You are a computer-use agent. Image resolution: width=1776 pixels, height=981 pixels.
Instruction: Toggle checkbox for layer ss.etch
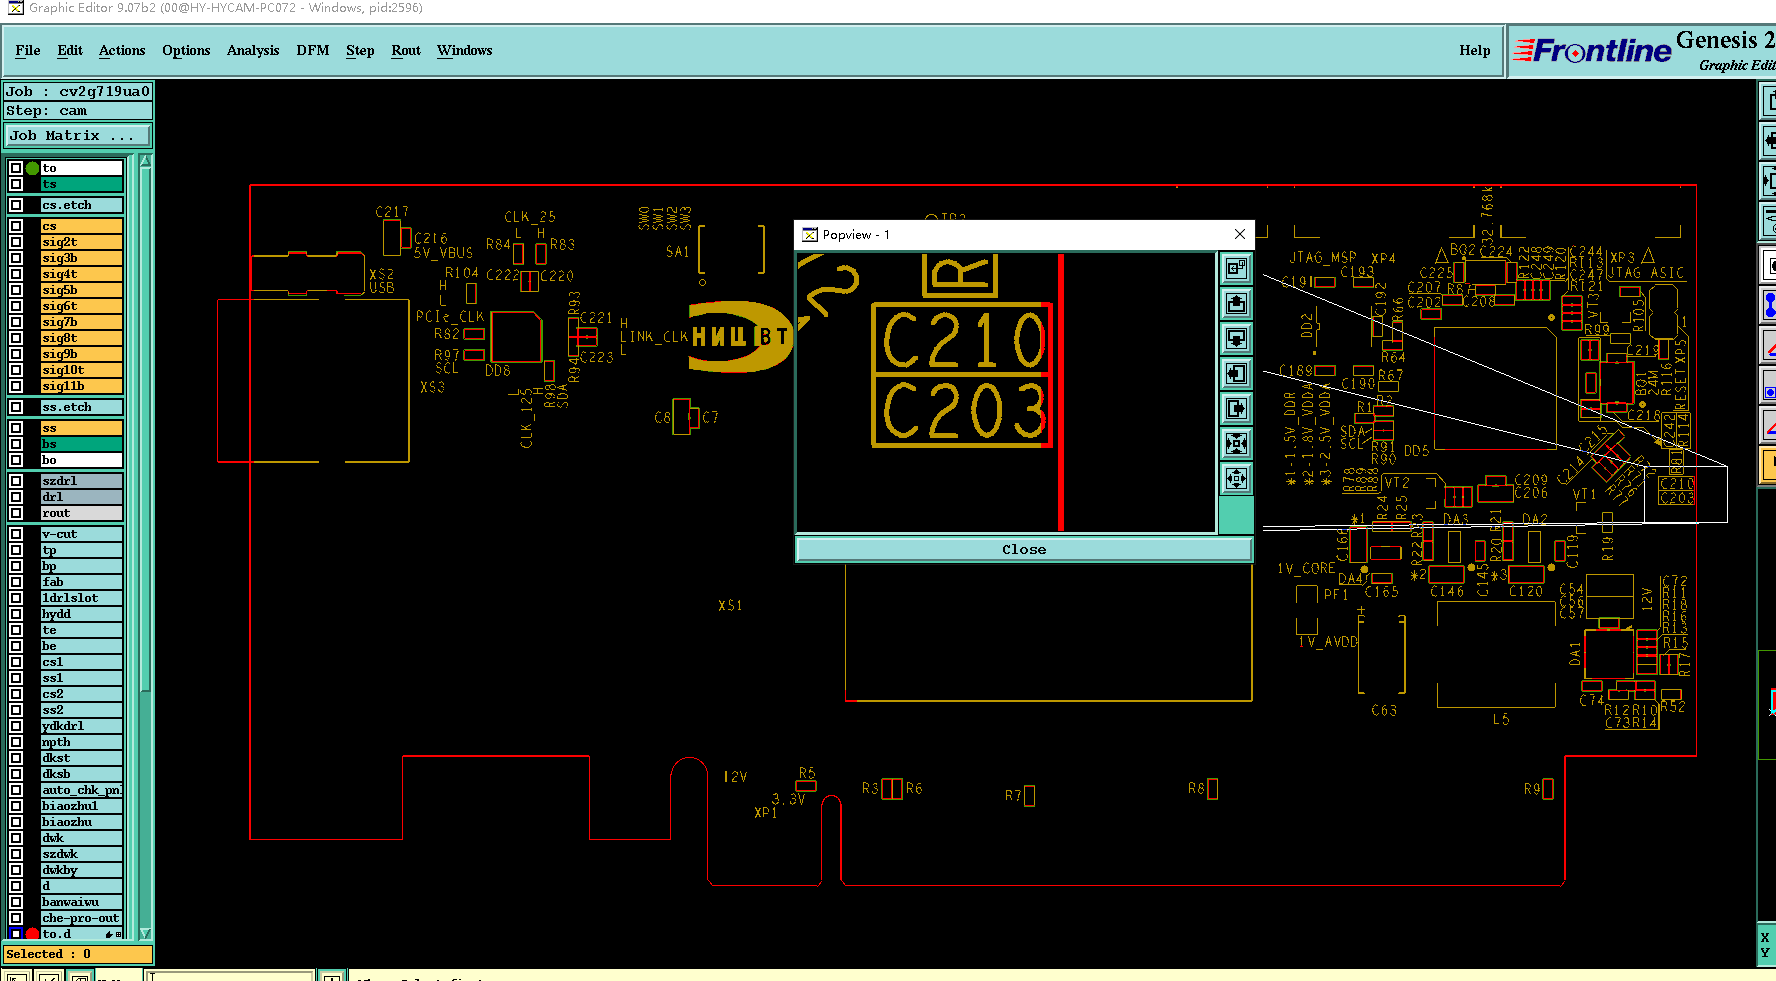(x=16, y=407)
